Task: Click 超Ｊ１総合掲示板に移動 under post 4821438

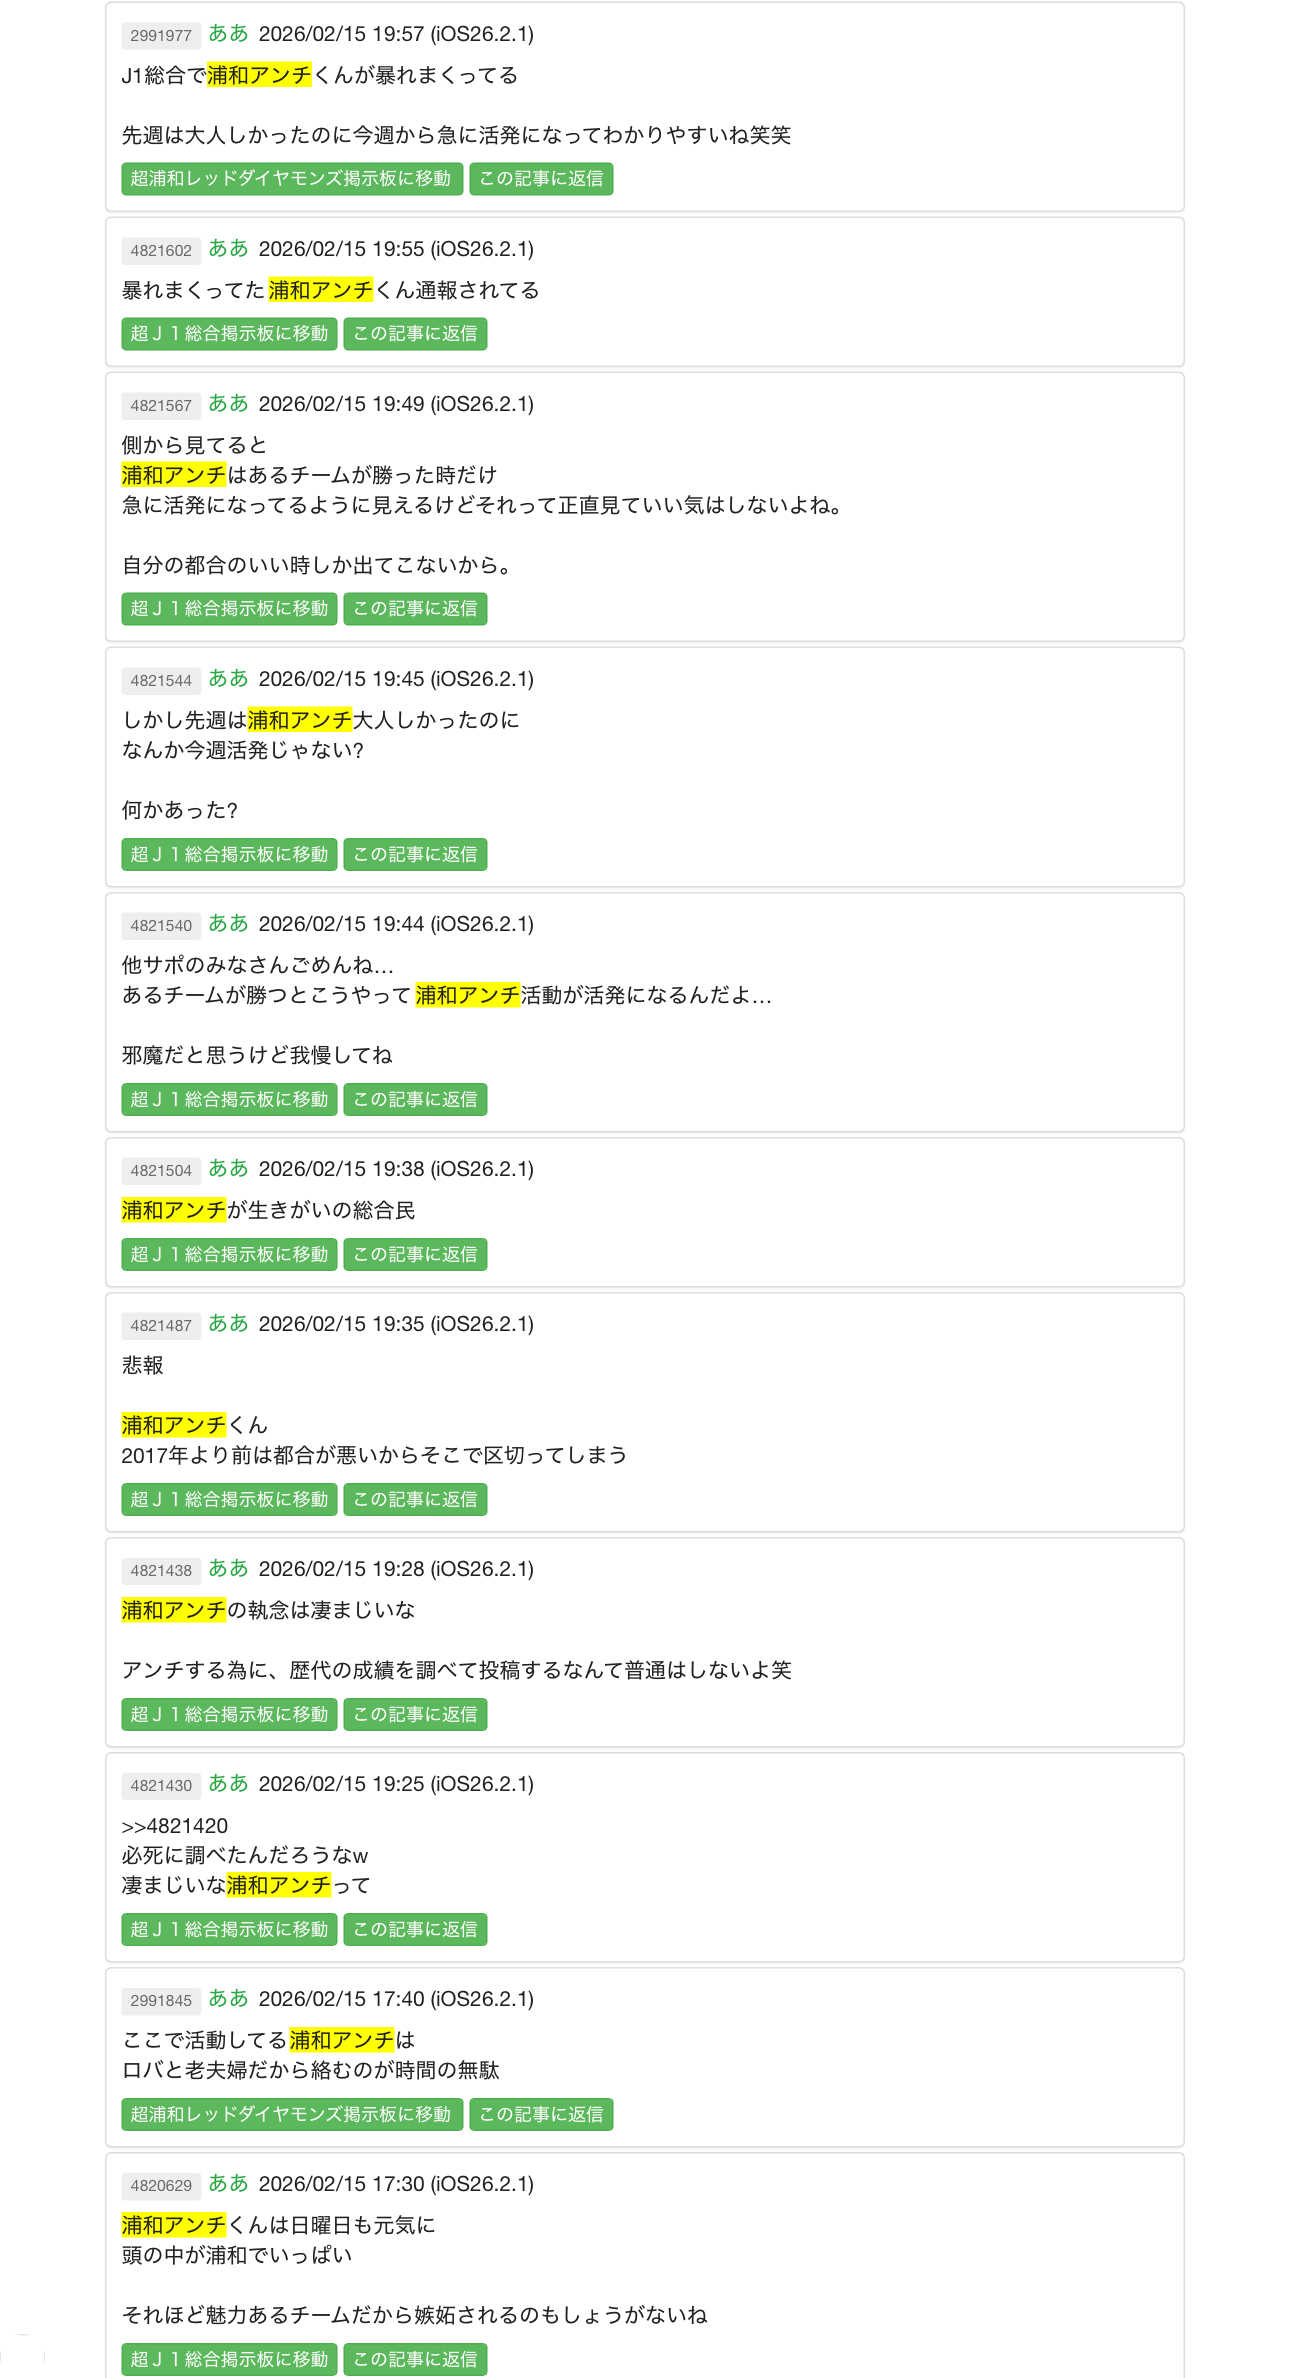Action: 229,1715
